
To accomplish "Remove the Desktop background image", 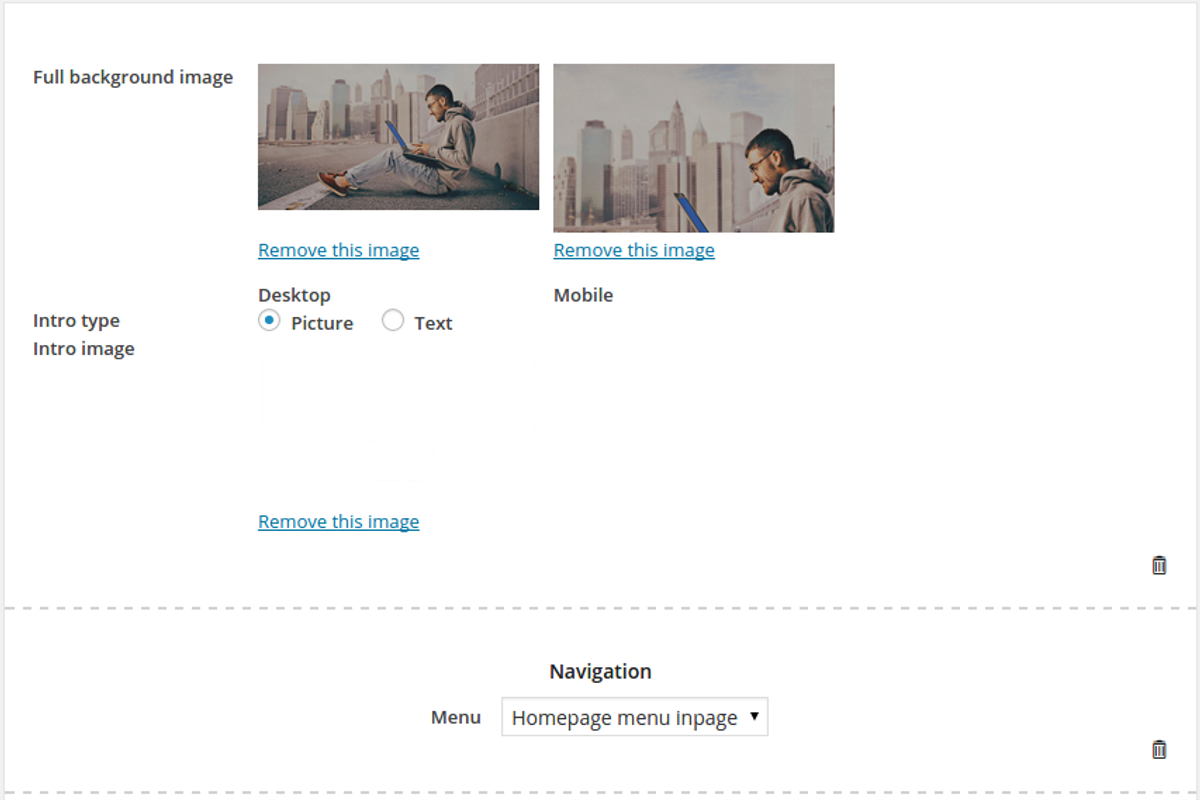I will pyautogui.click(x=338, y=250).
